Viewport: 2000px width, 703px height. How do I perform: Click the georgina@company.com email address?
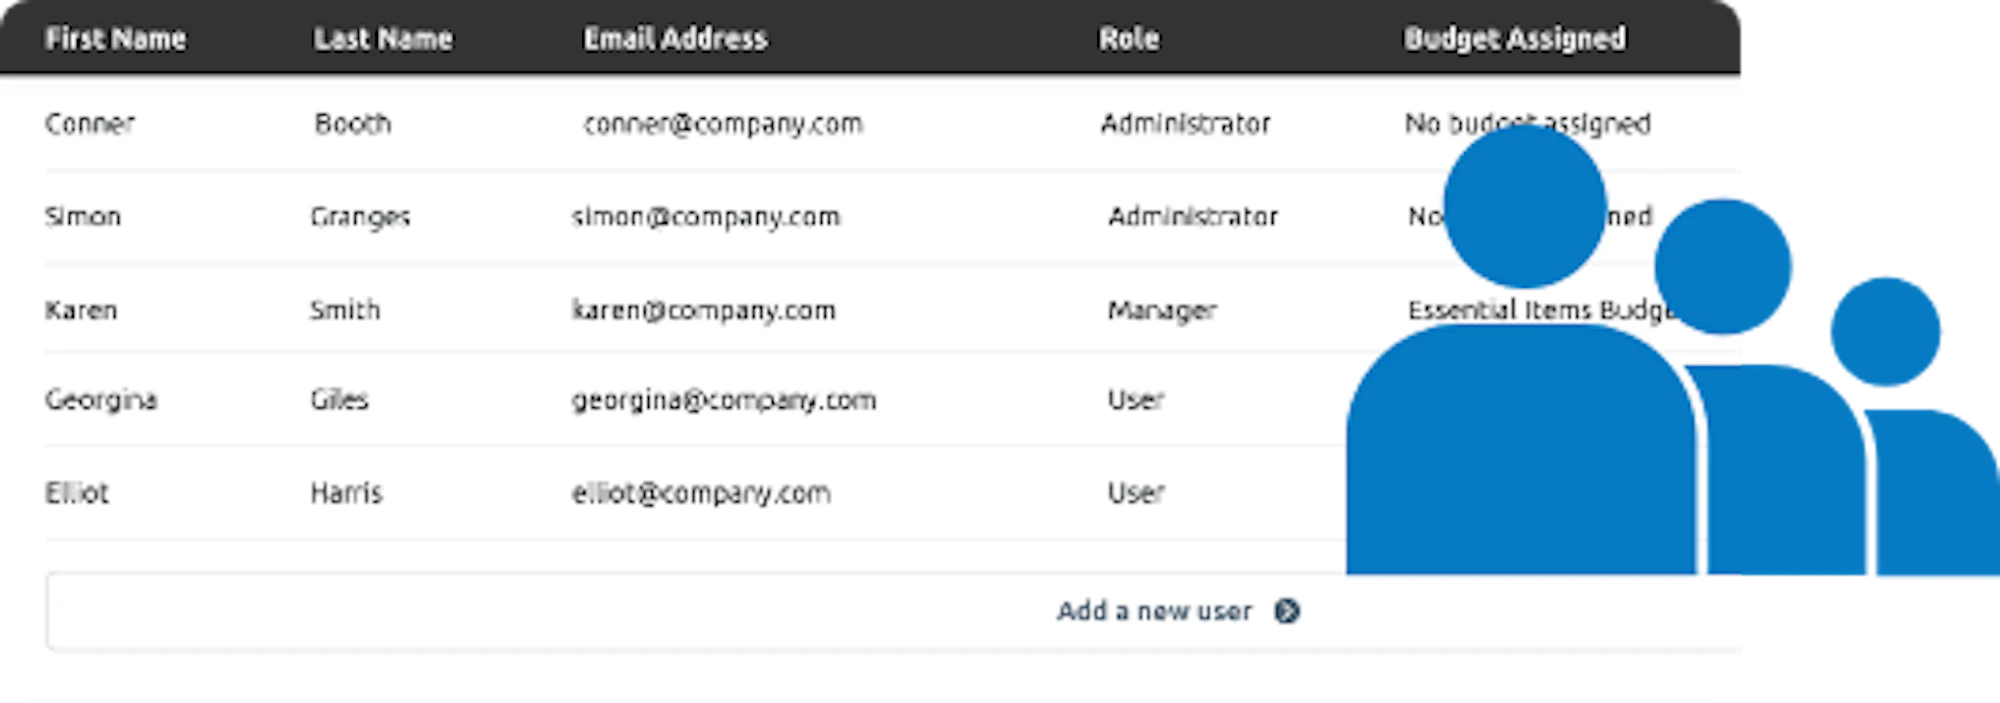point(723,400)
